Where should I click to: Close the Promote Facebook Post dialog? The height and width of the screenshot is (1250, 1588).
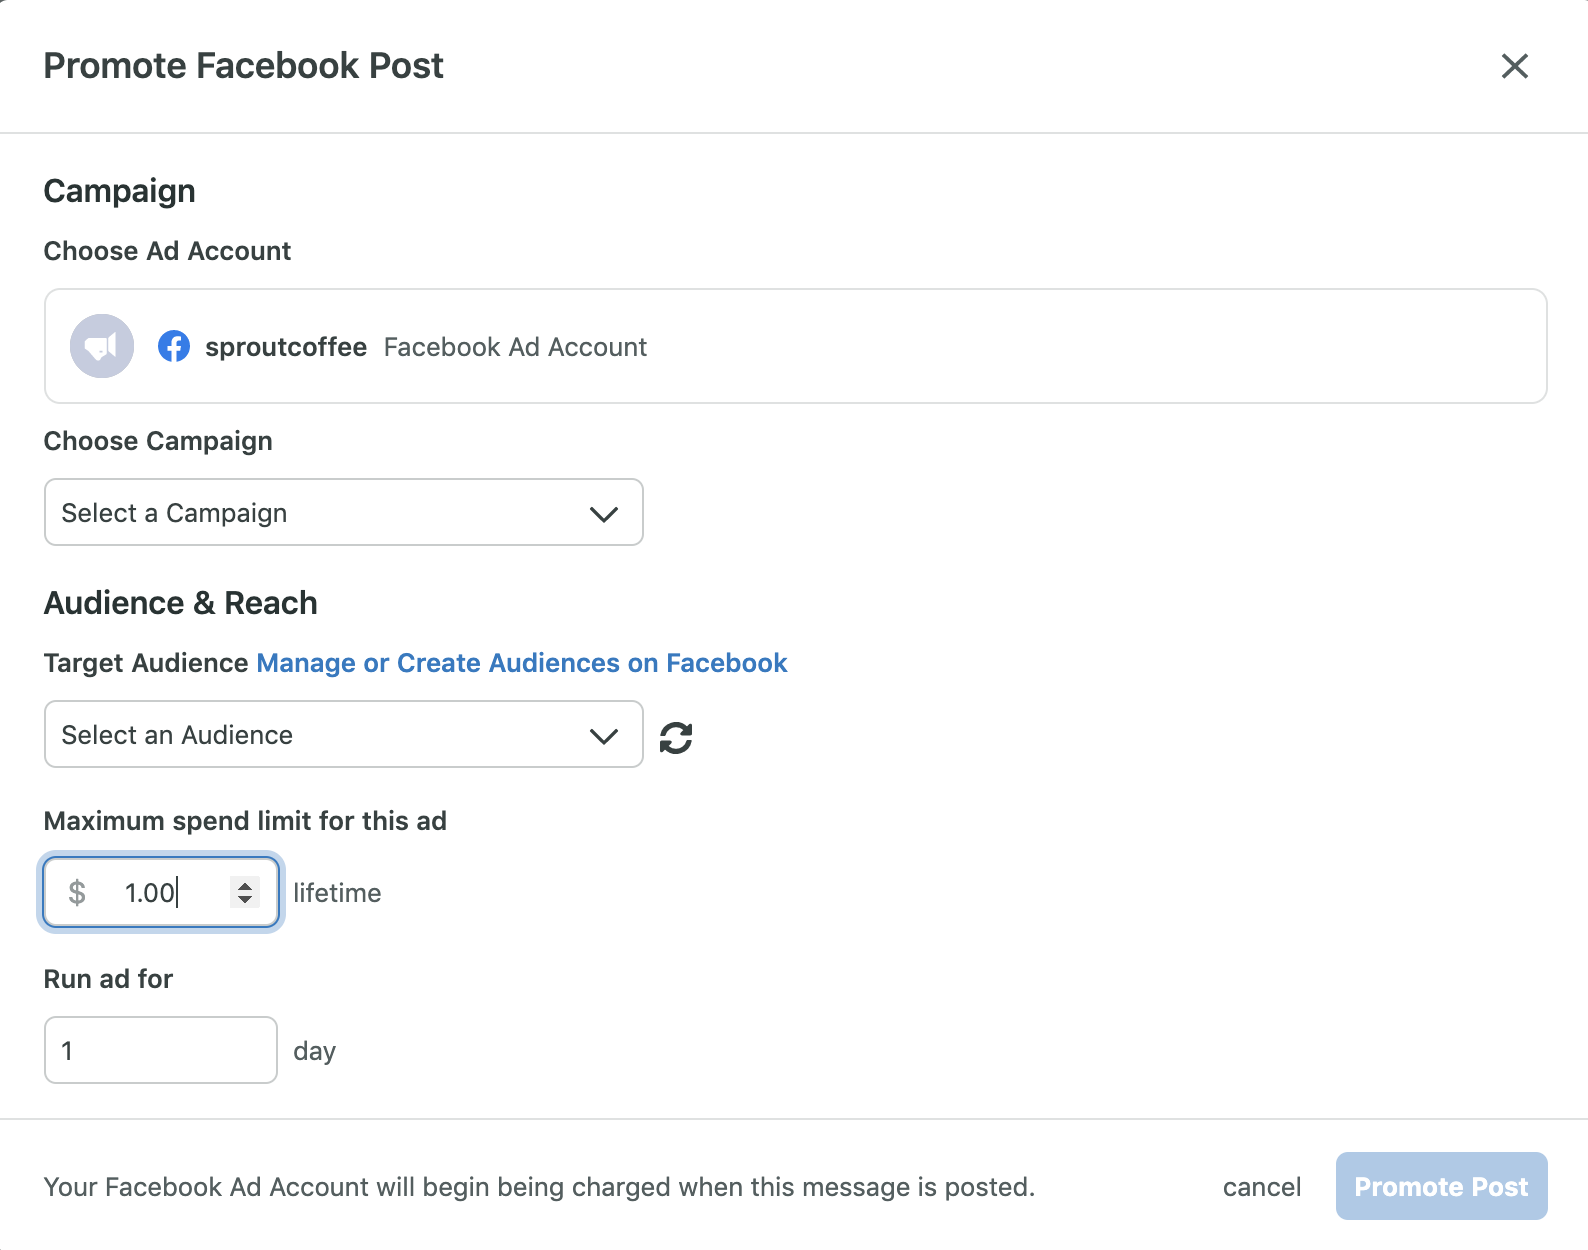(1515, 66)
